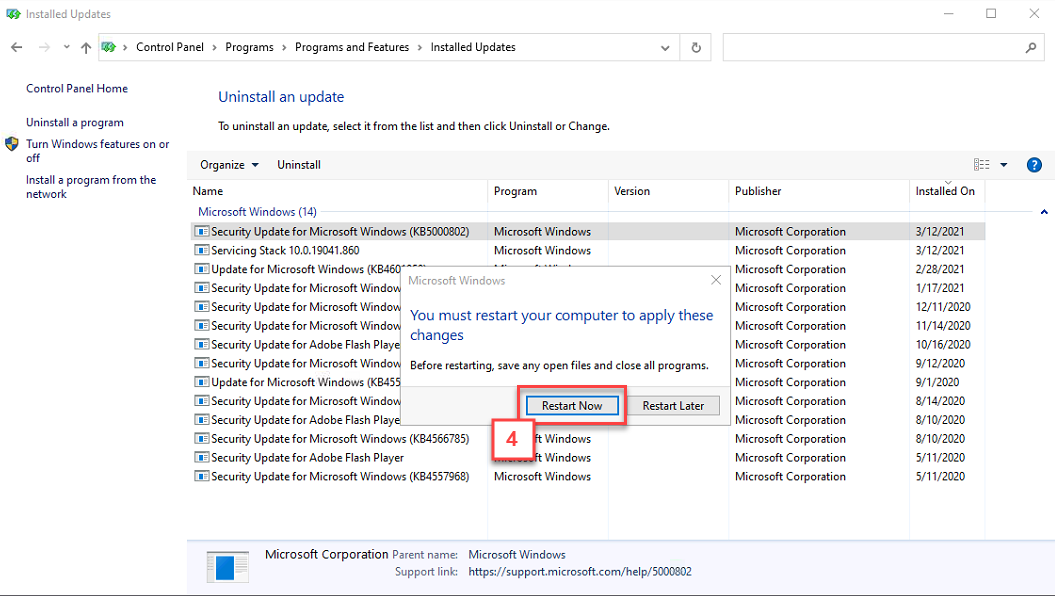Image resolution: width=1055 pixels, height=596 pixels.
Task: Click the Installed Updates breadcrumb
Action: coord(473,47)
